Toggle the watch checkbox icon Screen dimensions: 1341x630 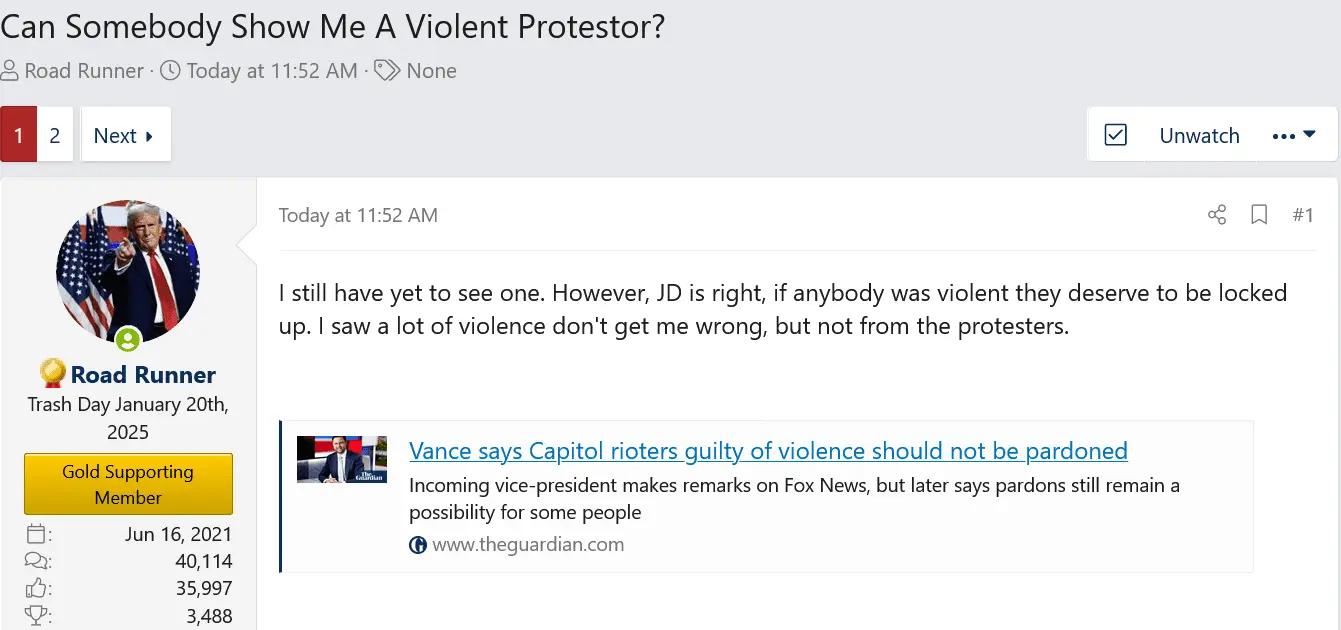click(1115, 135)
